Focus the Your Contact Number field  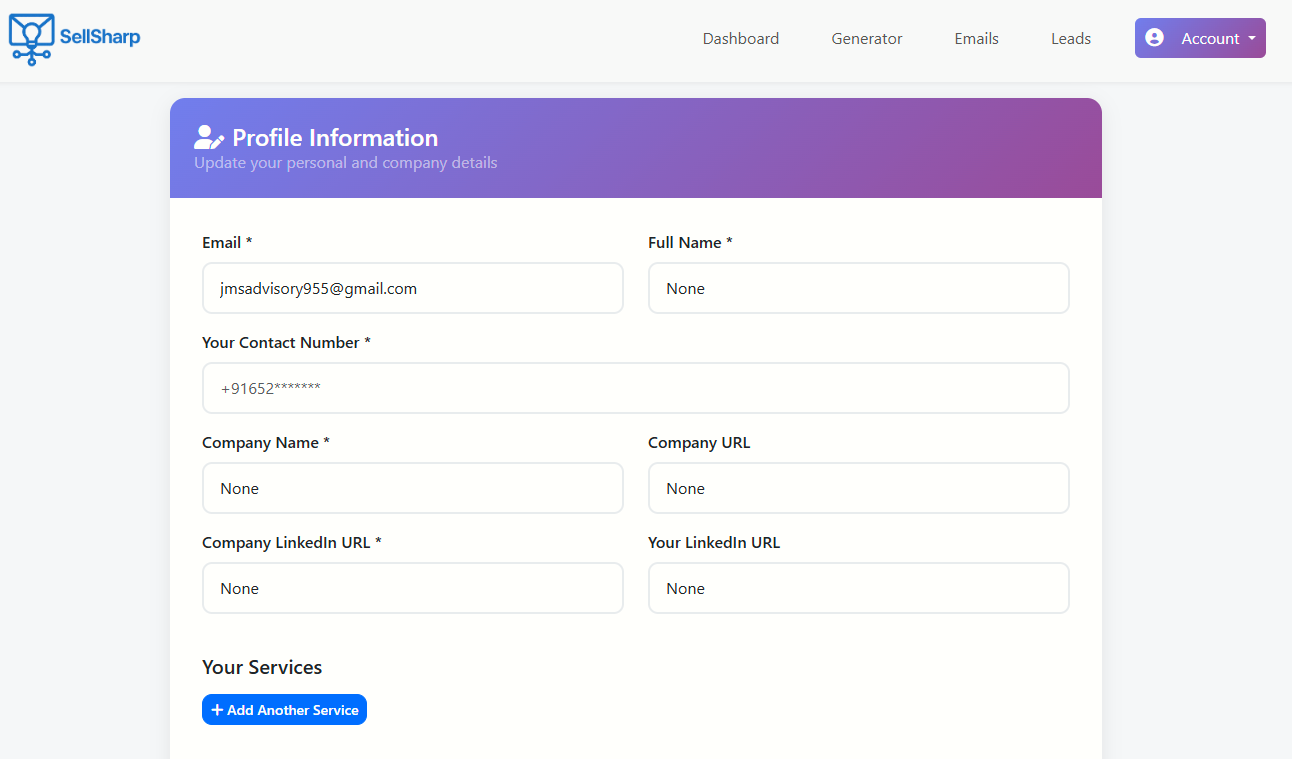pyautogui.click(x=636, y=388)
